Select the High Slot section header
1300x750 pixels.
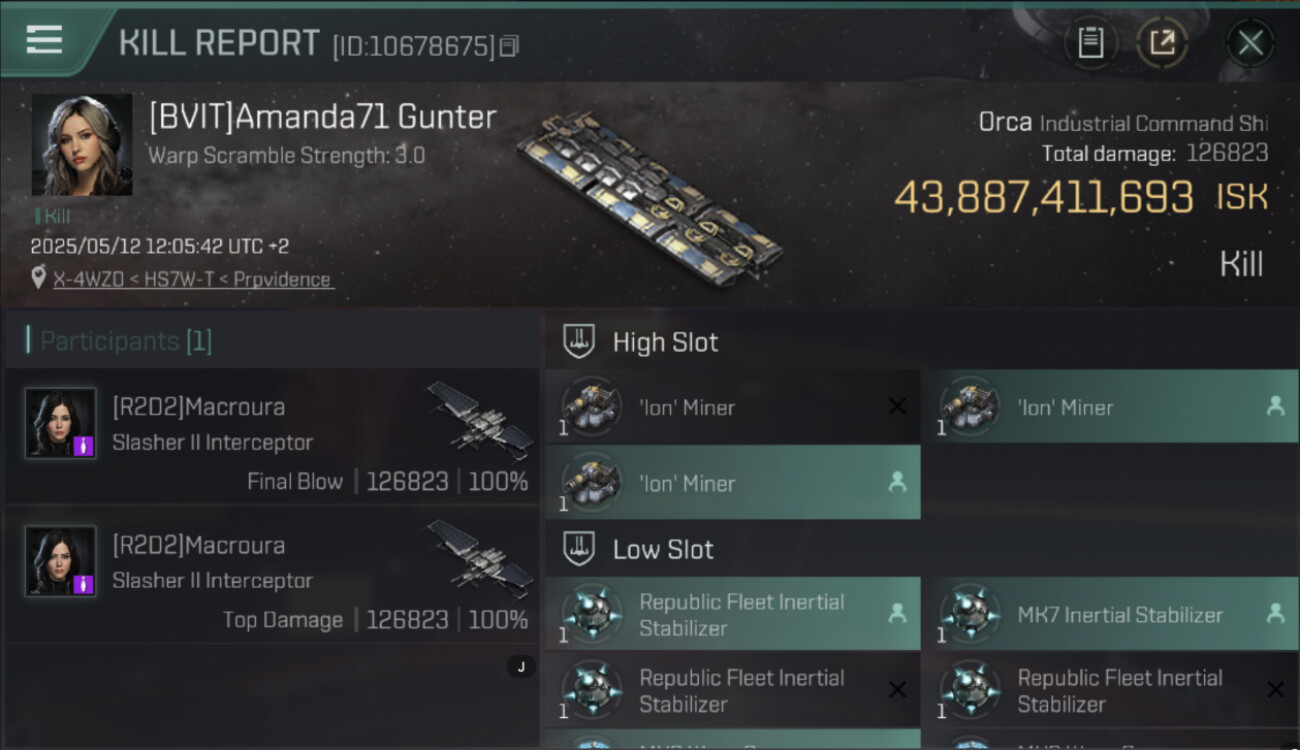pyautogui.click(x=665, y=342)
